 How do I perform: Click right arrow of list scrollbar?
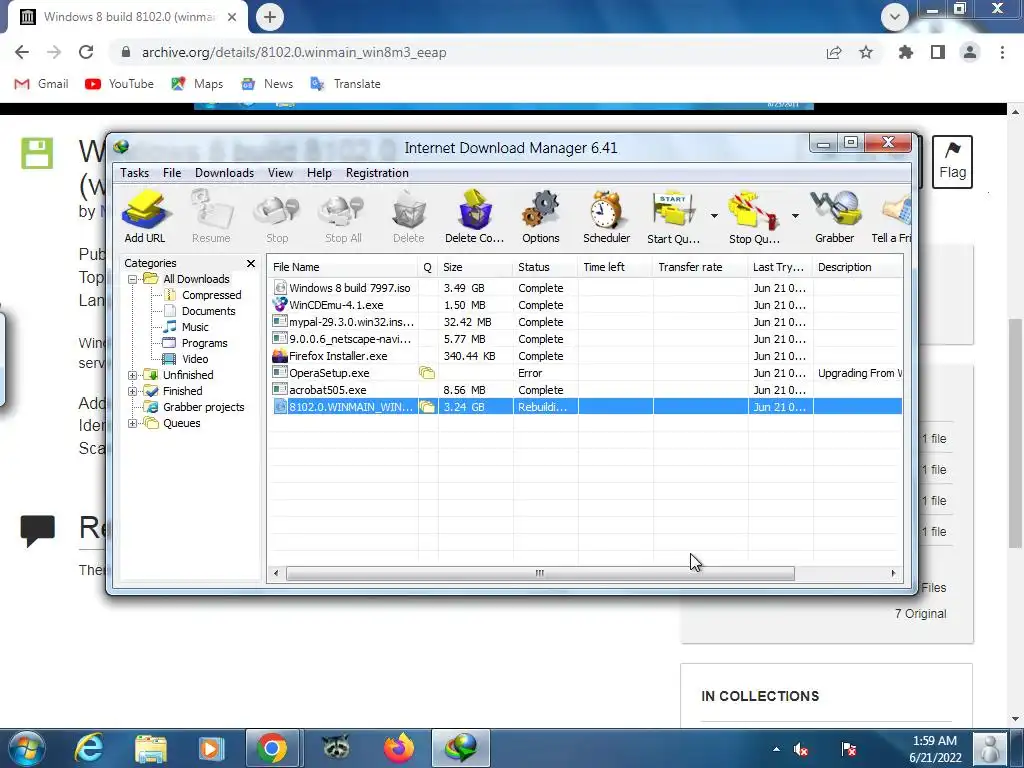click(x=893, y=573)
